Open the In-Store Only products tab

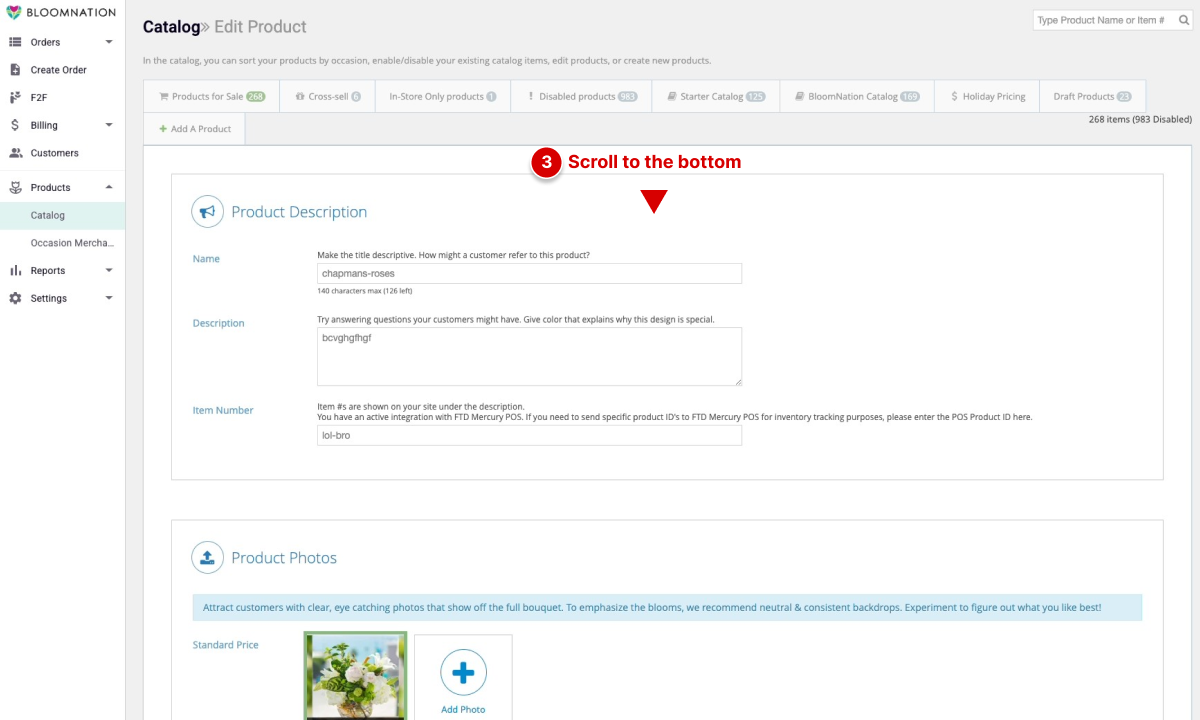(443, 97)
